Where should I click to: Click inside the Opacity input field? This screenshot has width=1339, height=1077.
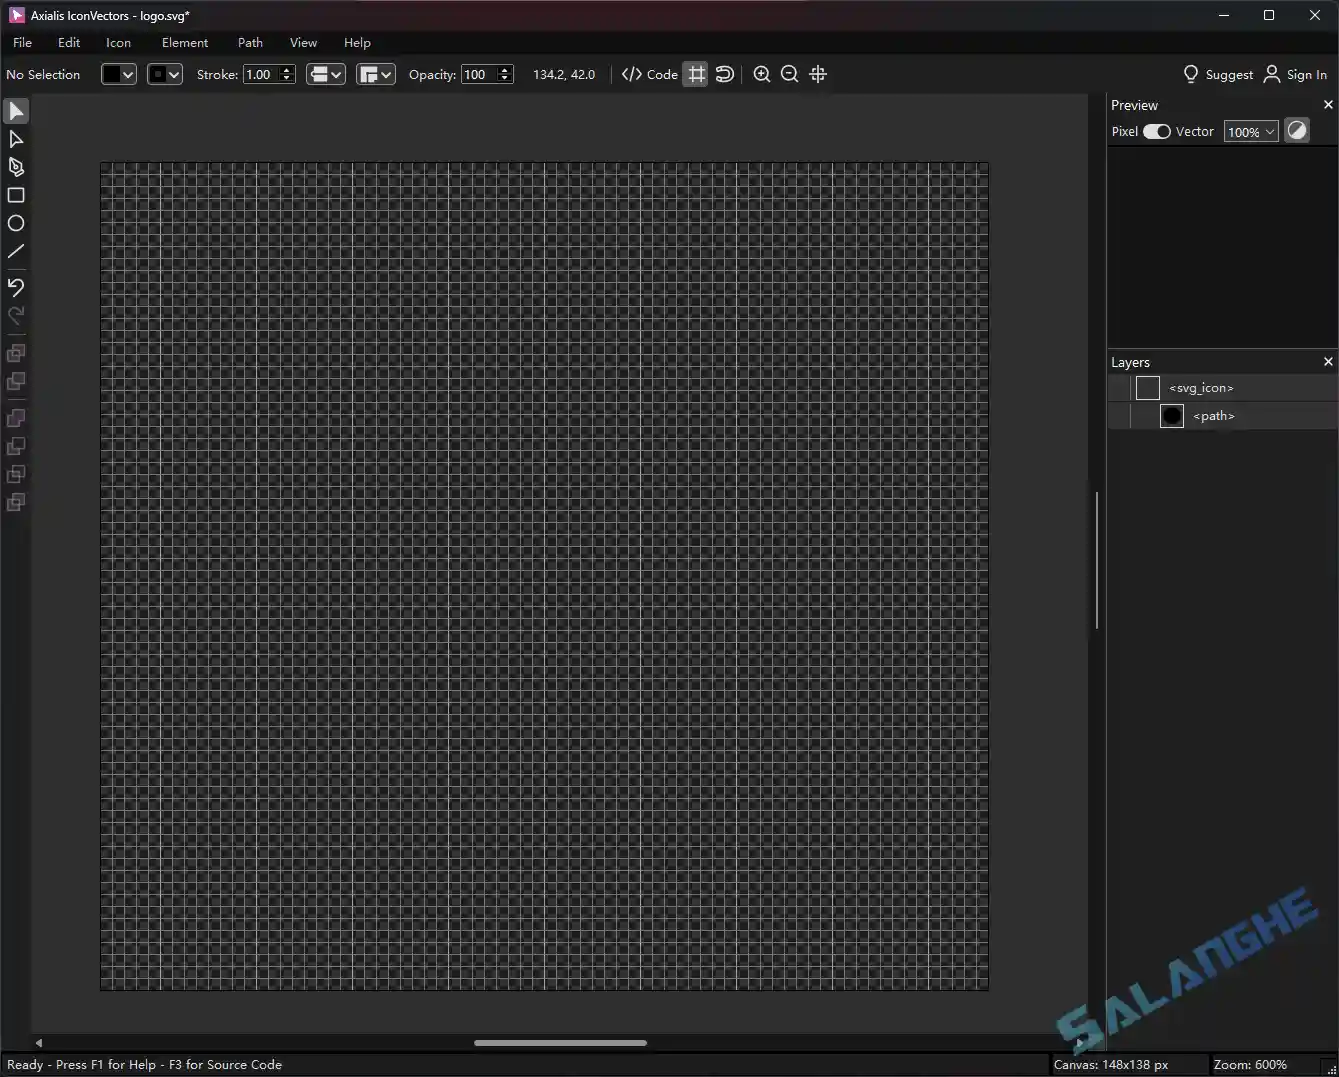point(480,74)
